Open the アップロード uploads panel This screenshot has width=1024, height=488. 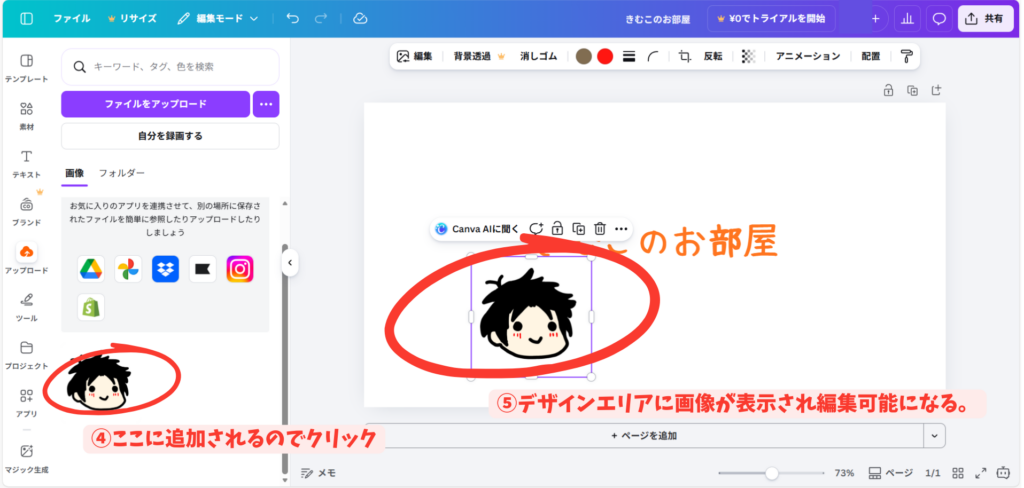click(x=26, y=259)
